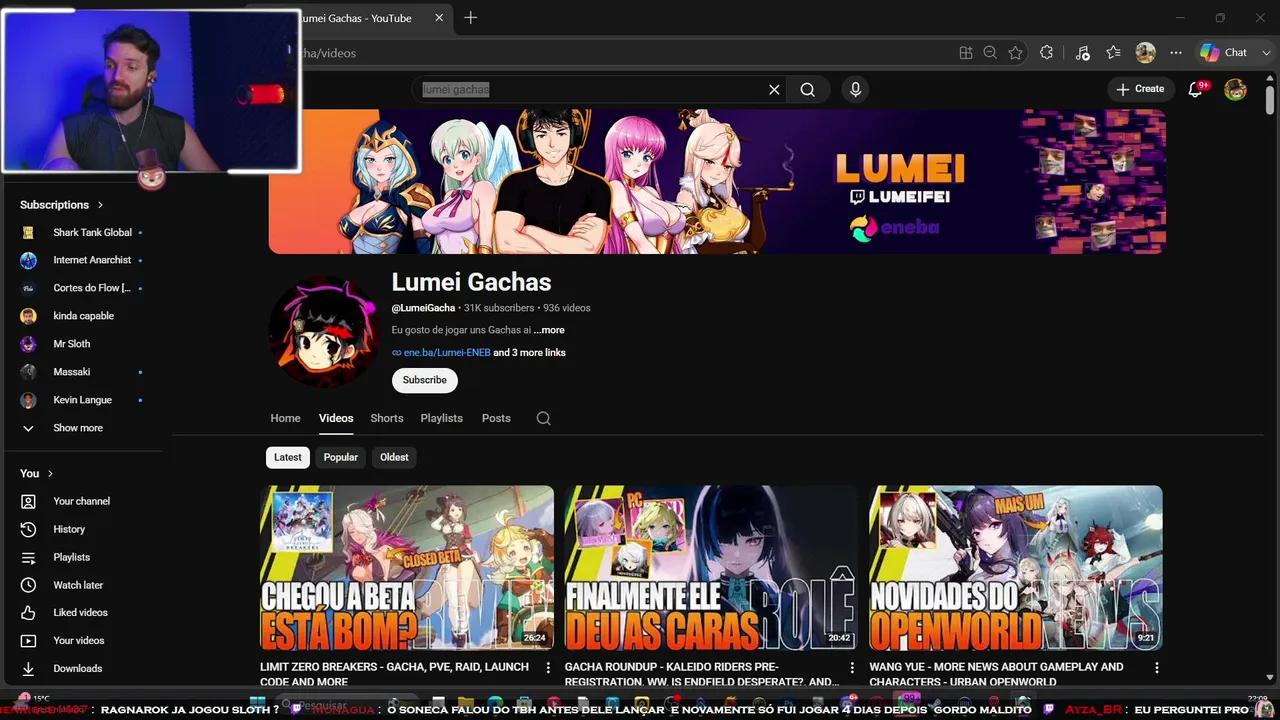Open a new browser tab with plus icon
This screenshot has width=1280, height=720.
tap(471, 18)
